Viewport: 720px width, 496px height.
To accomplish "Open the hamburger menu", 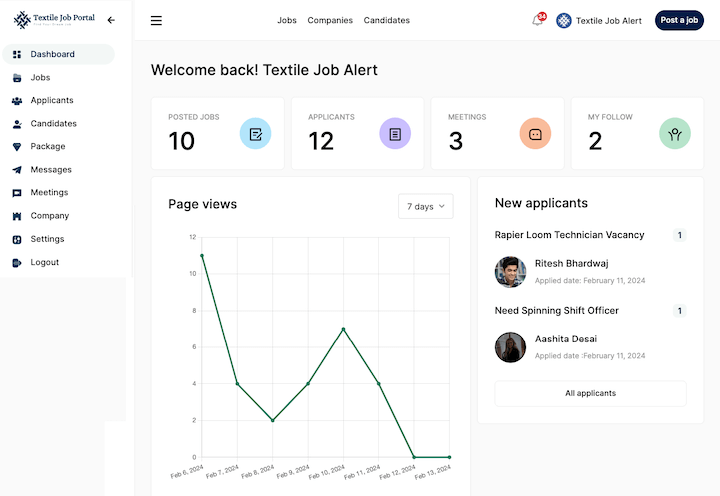I will coord(156,20).
